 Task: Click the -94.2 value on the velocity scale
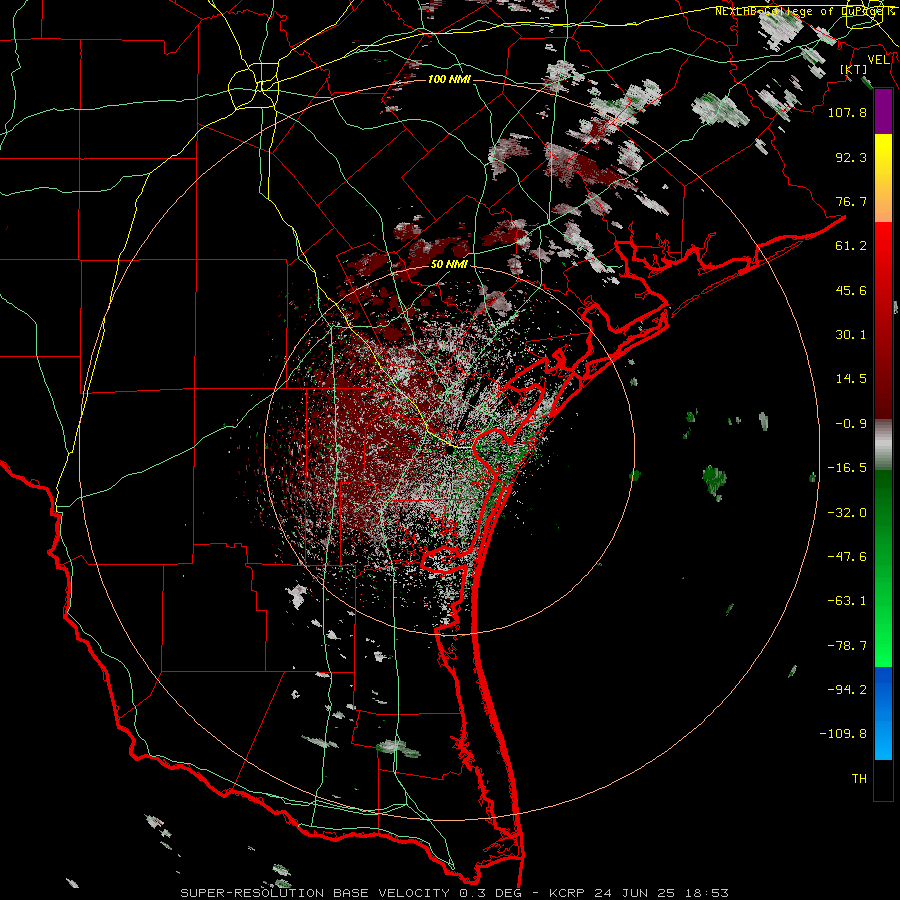click(x=847, y=690)
